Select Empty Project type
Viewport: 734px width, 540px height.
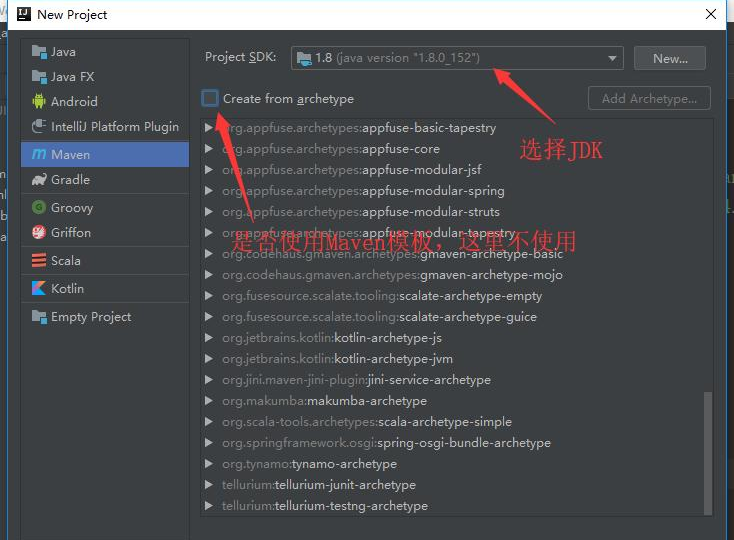pyautogui.click(x=105, y=317)
